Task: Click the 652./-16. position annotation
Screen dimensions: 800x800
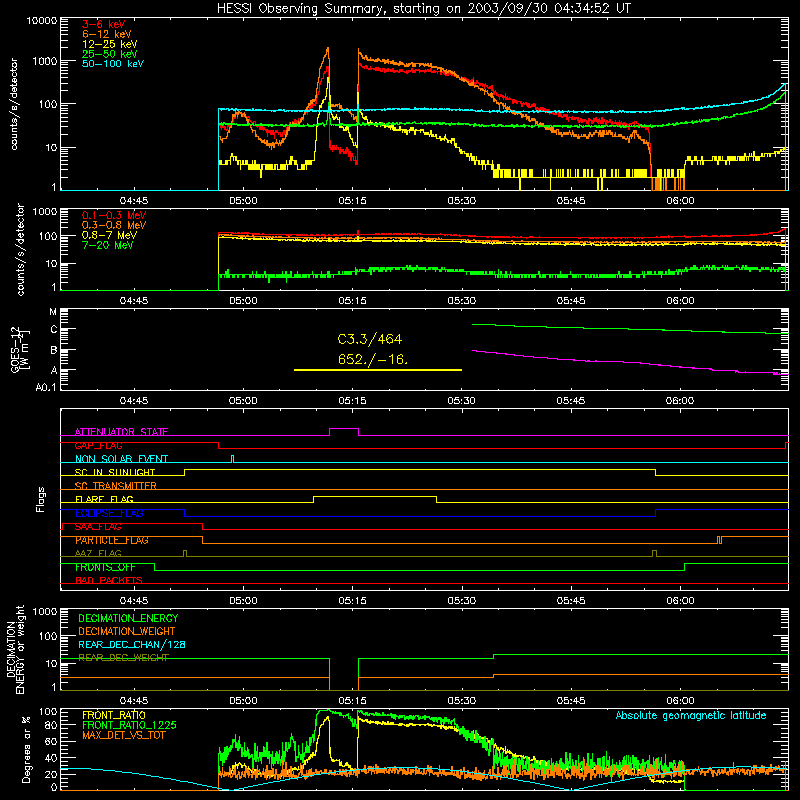Action: coord(373,360)
